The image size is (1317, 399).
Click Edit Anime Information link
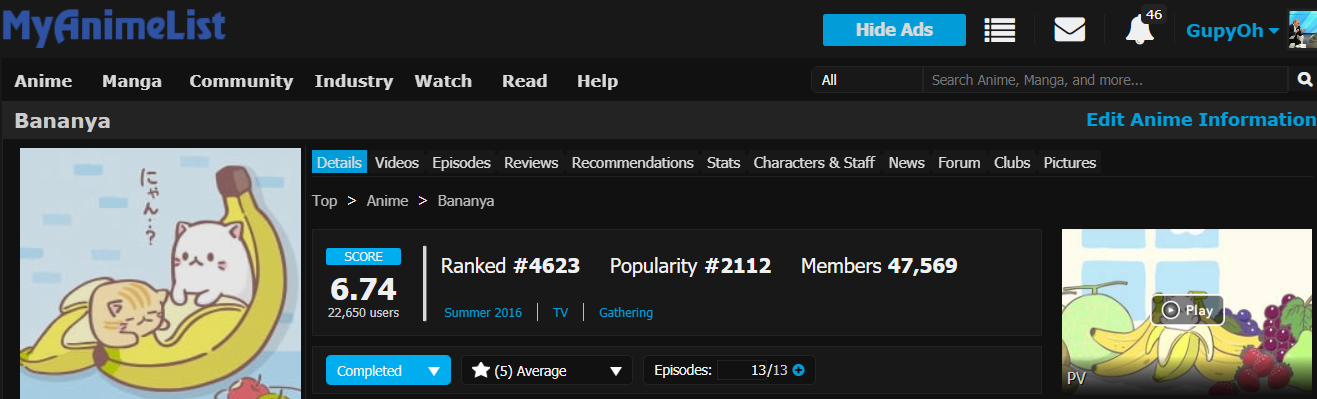point(1201,120)
